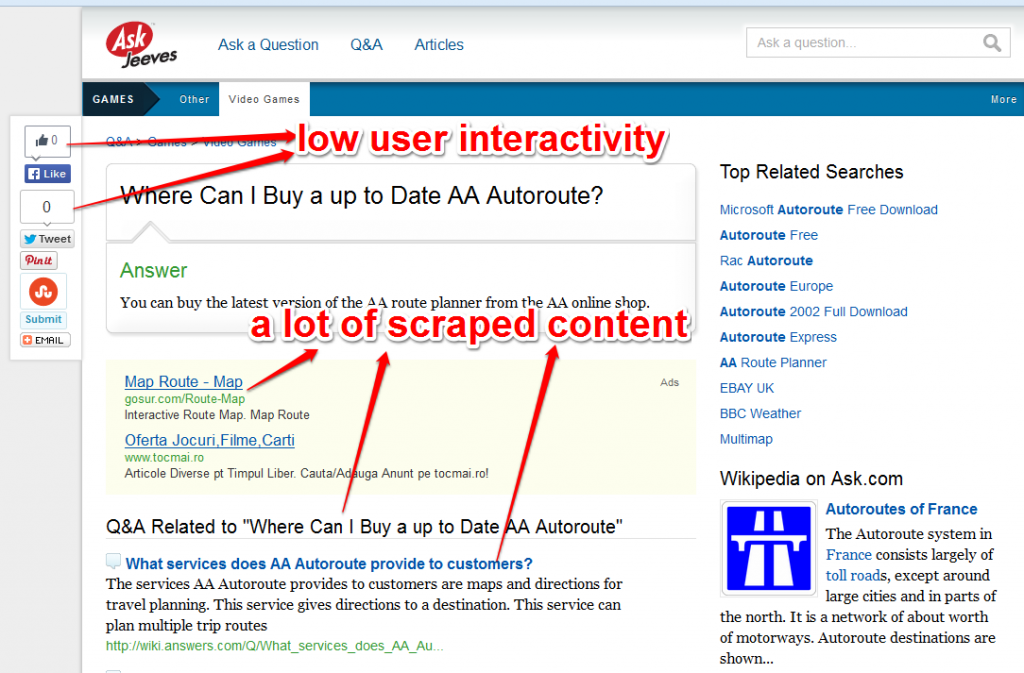Share the page via EMAIL button
This screenshot has height=673, width=1024.
(45, 340)
